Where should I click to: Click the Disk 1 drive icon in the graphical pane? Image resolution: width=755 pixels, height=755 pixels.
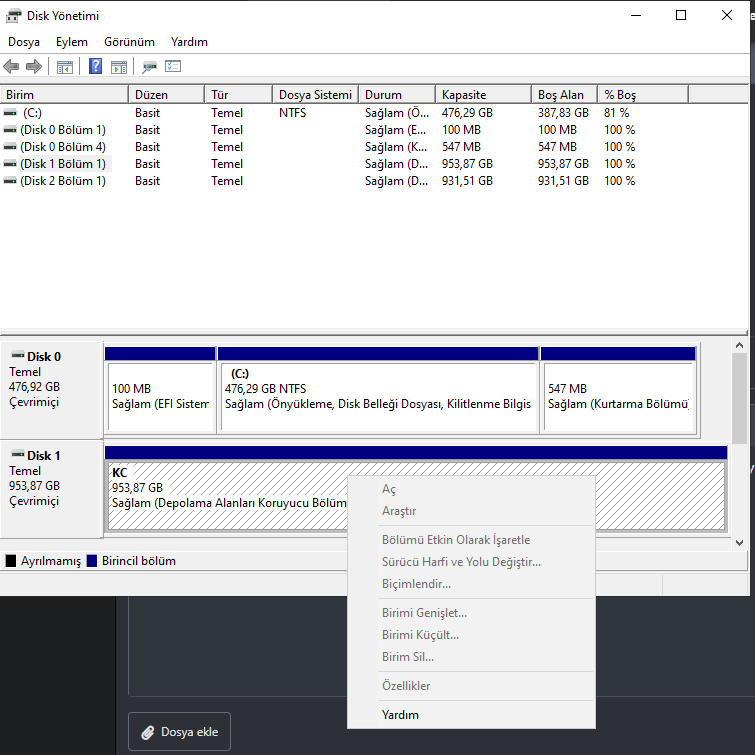point(18,454)
